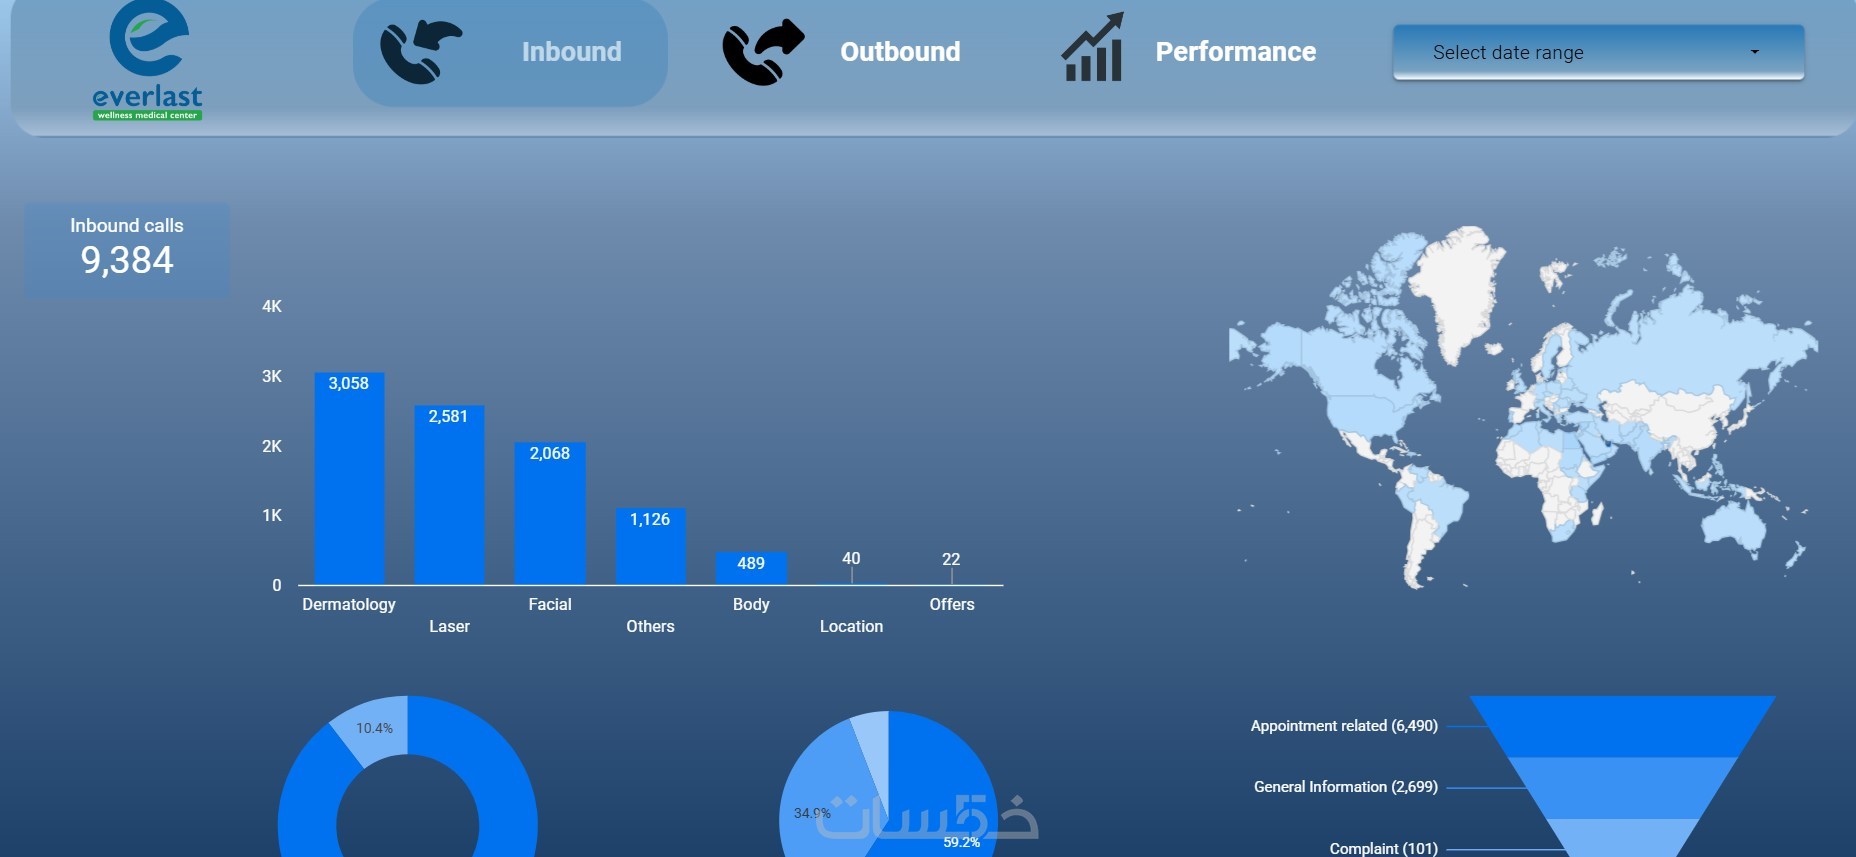
Task: Click the Body axis label
Action: coord(751,604)
